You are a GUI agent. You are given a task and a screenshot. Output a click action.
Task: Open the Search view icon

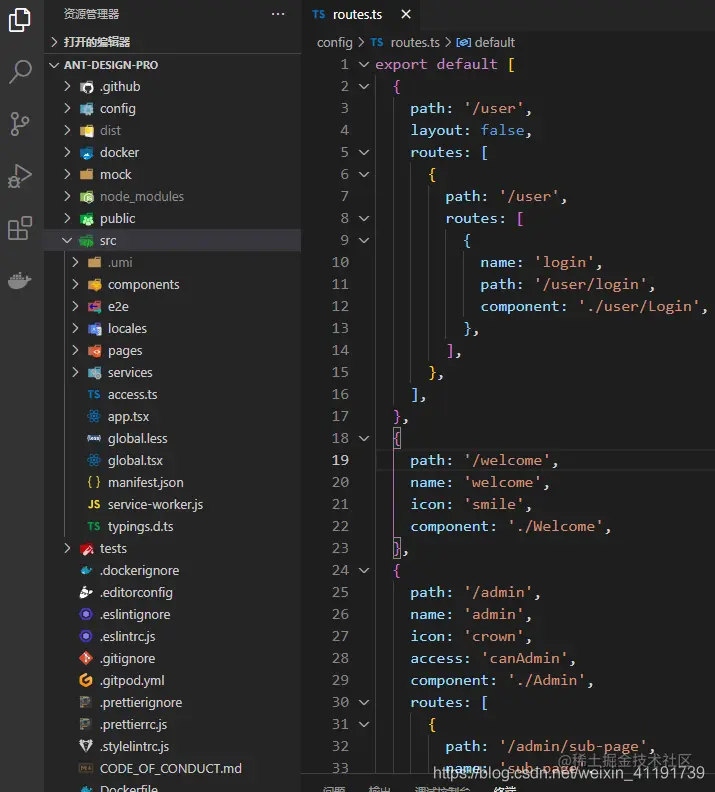tap(20, 71)
